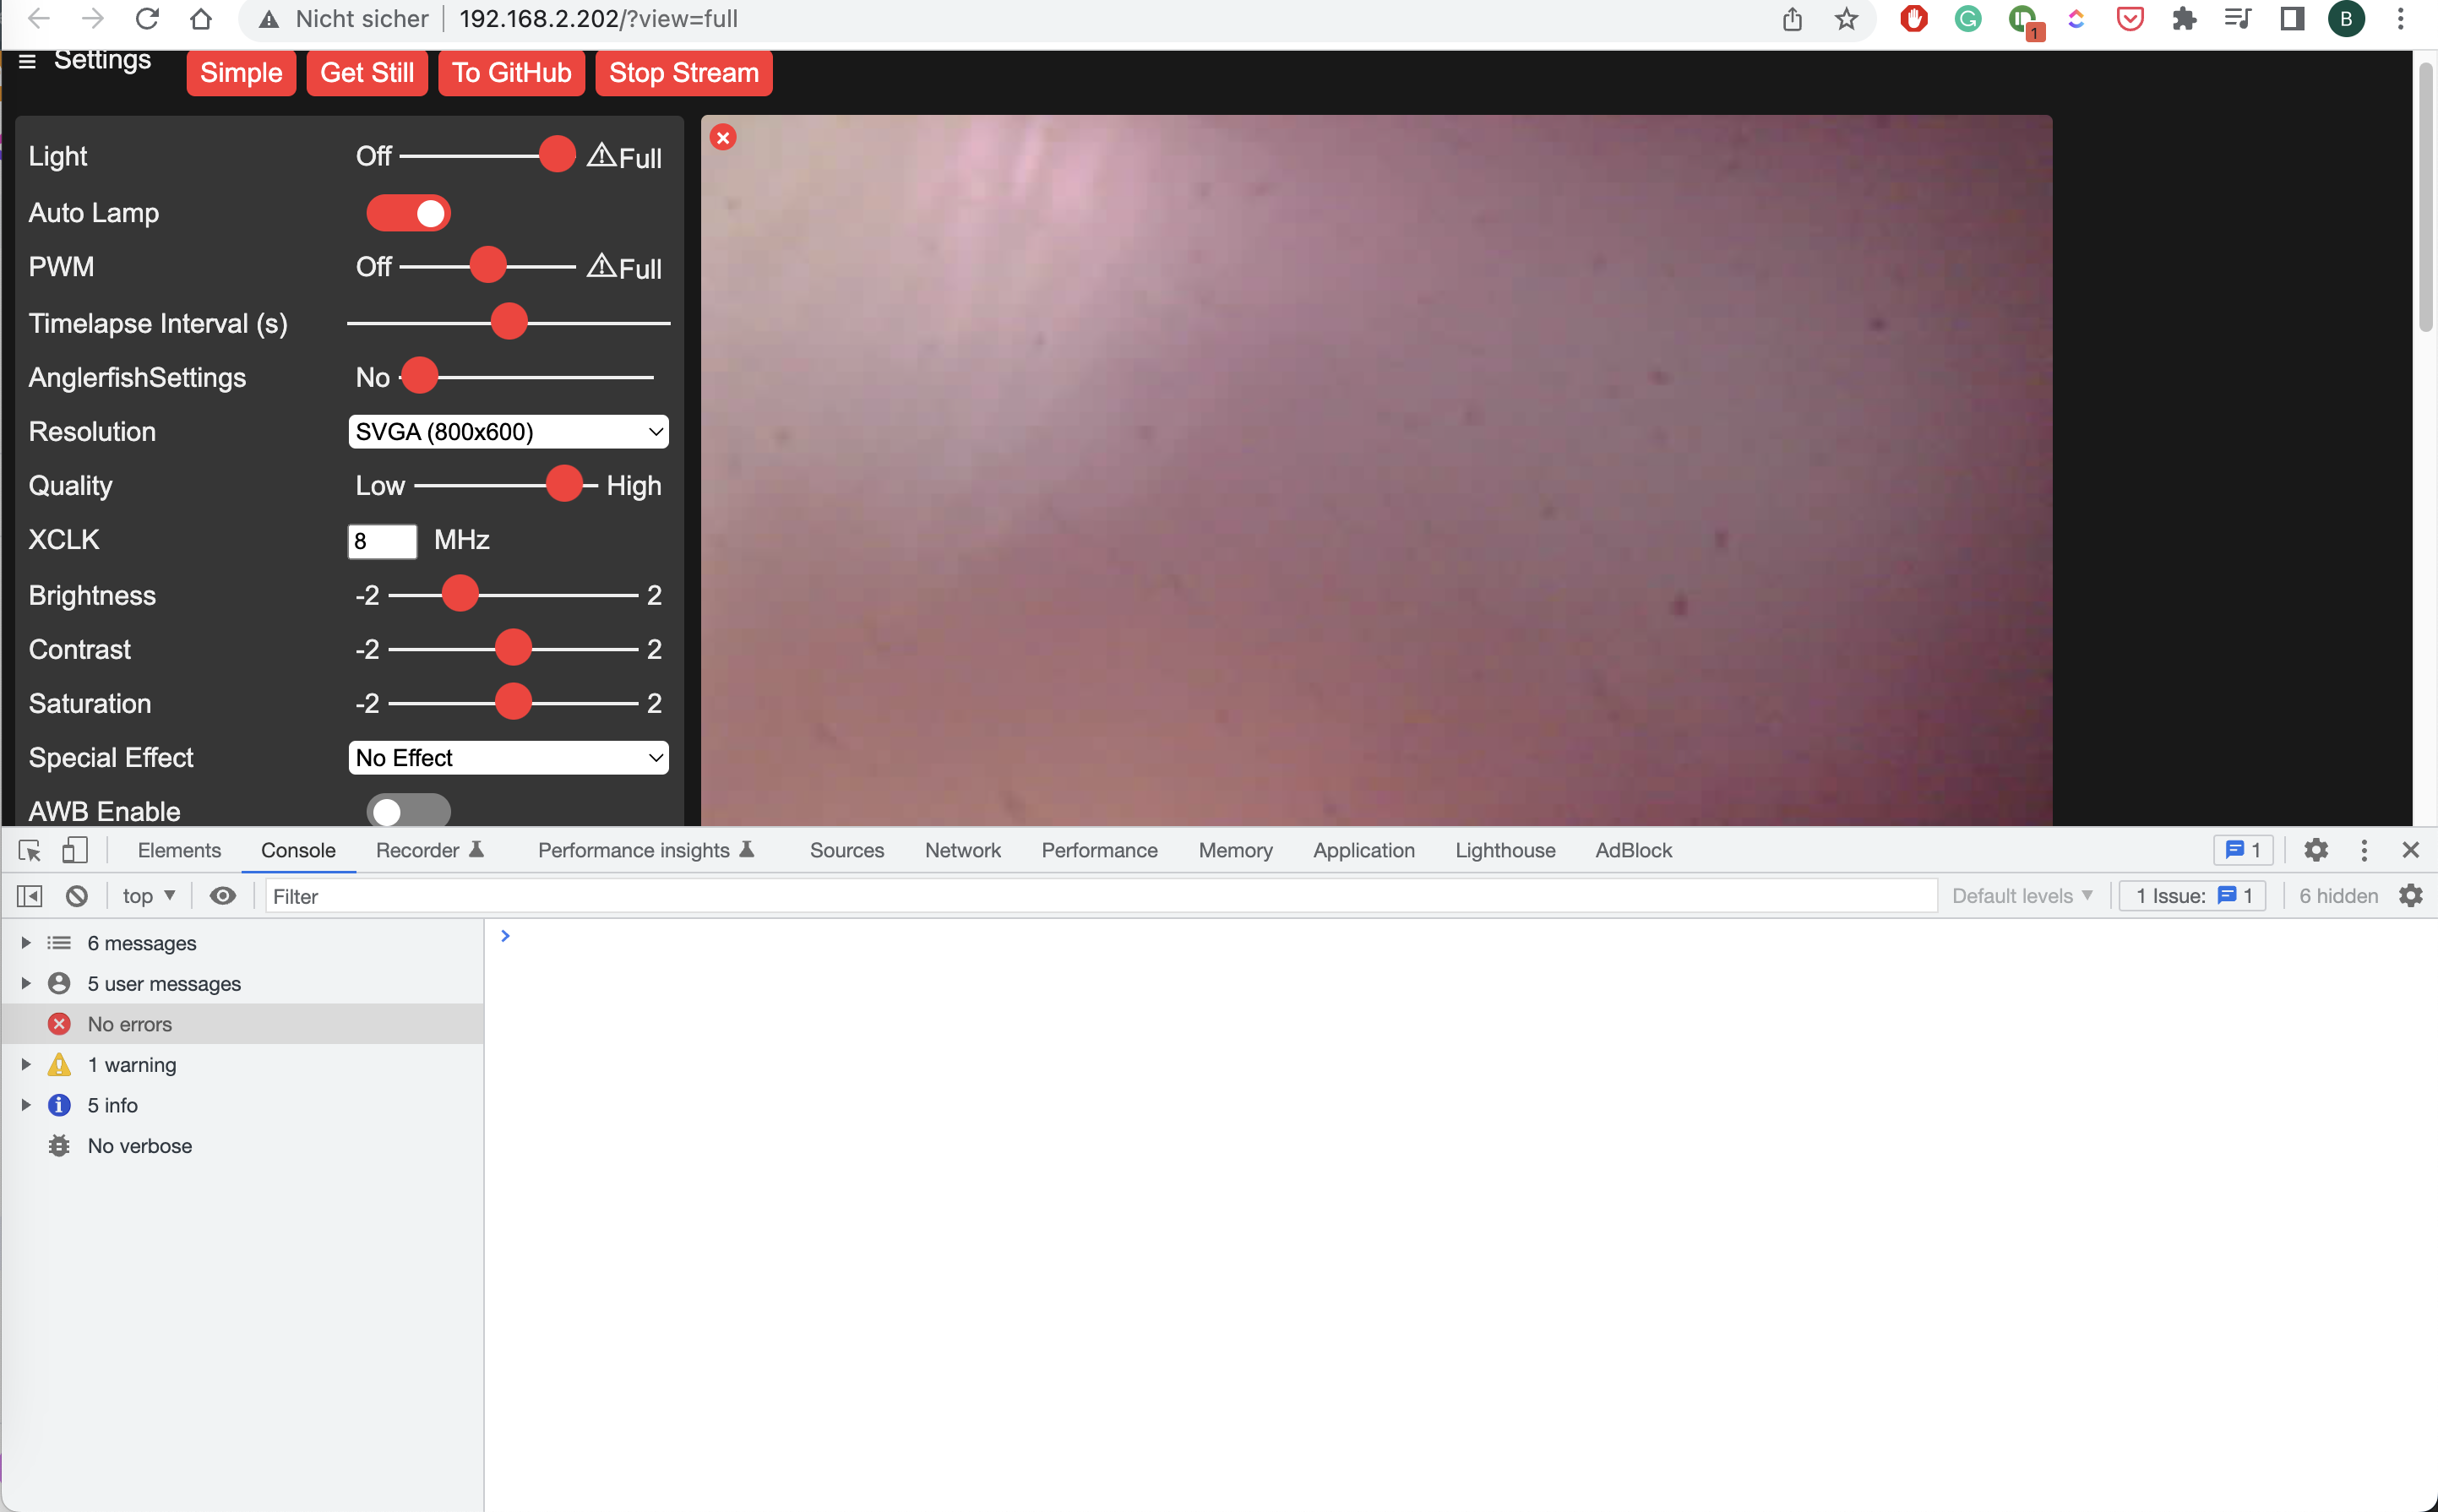The width and height of the screenshot is (2438, 1512).
Task: Open the Default levels dropdown
Action: point(2022,895)
